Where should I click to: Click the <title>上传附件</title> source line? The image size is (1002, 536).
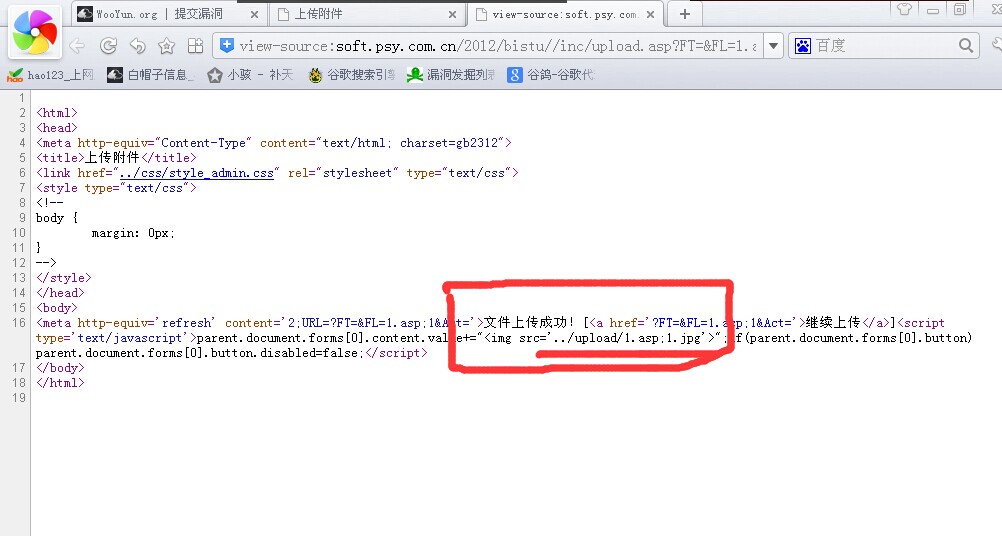(x=116, y=158)
